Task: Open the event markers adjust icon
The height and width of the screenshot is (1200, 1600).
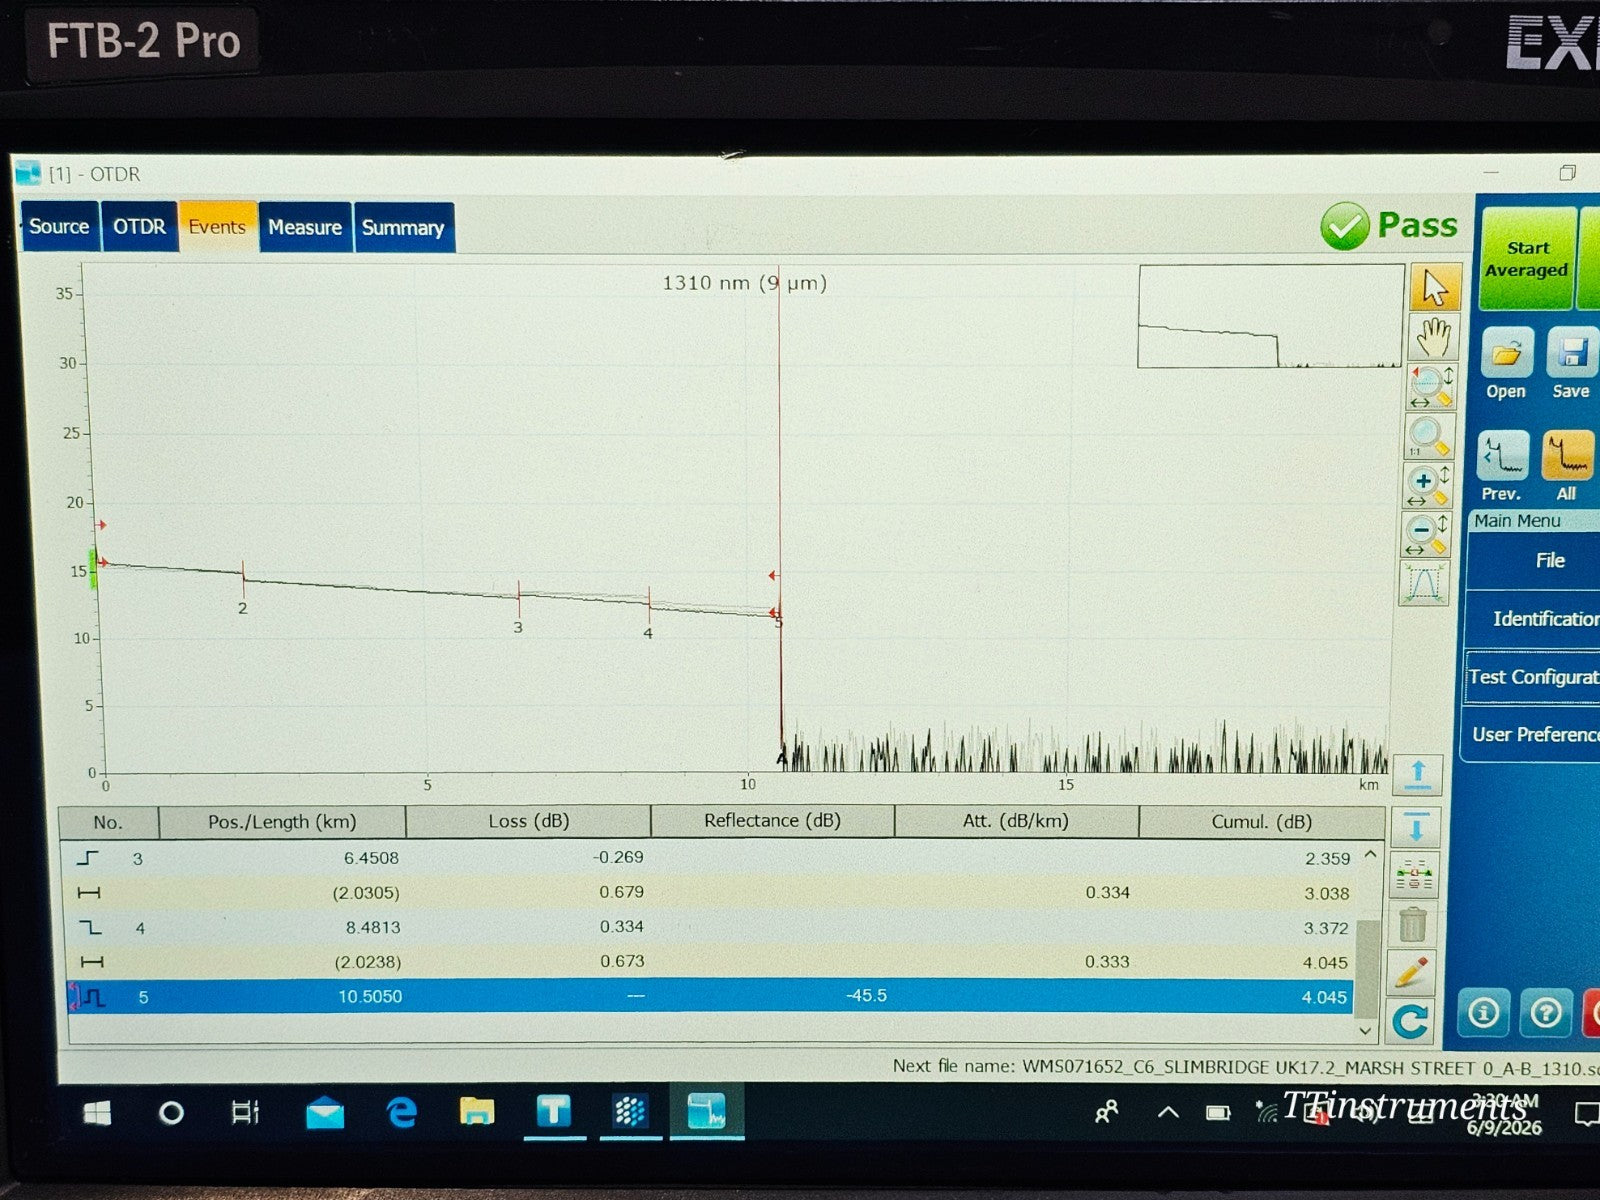Action: click(x=1414, y=874)
